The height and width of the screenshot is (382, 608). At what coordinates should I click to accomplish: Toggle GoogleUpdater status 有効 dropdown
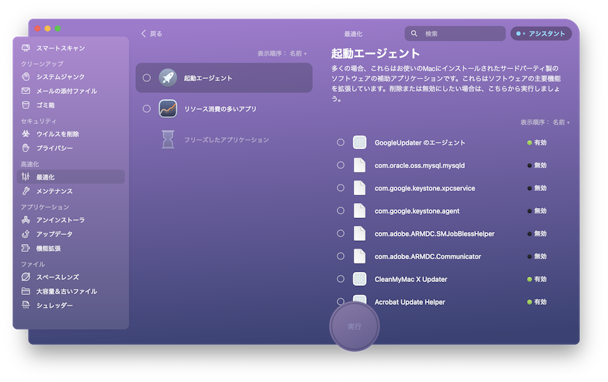coord(537,142)
